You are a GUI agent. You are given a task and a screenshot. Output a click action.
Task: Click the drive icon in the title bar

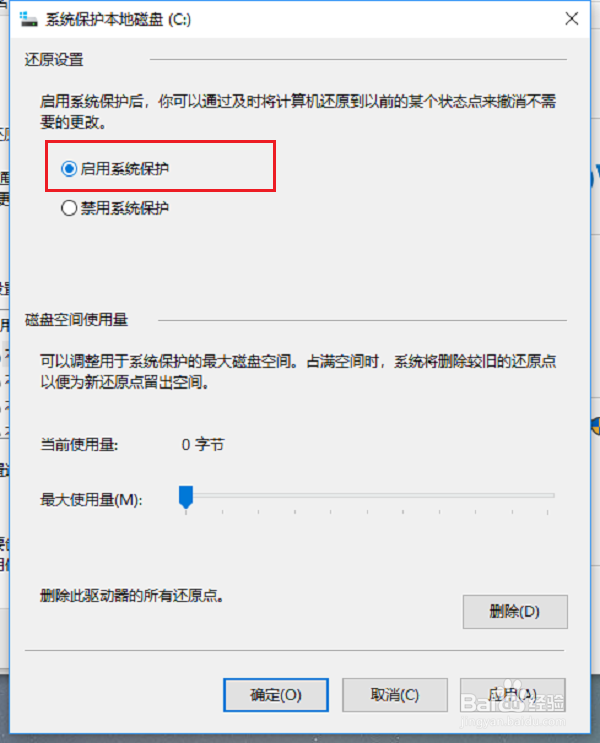(x=28, y=19)
